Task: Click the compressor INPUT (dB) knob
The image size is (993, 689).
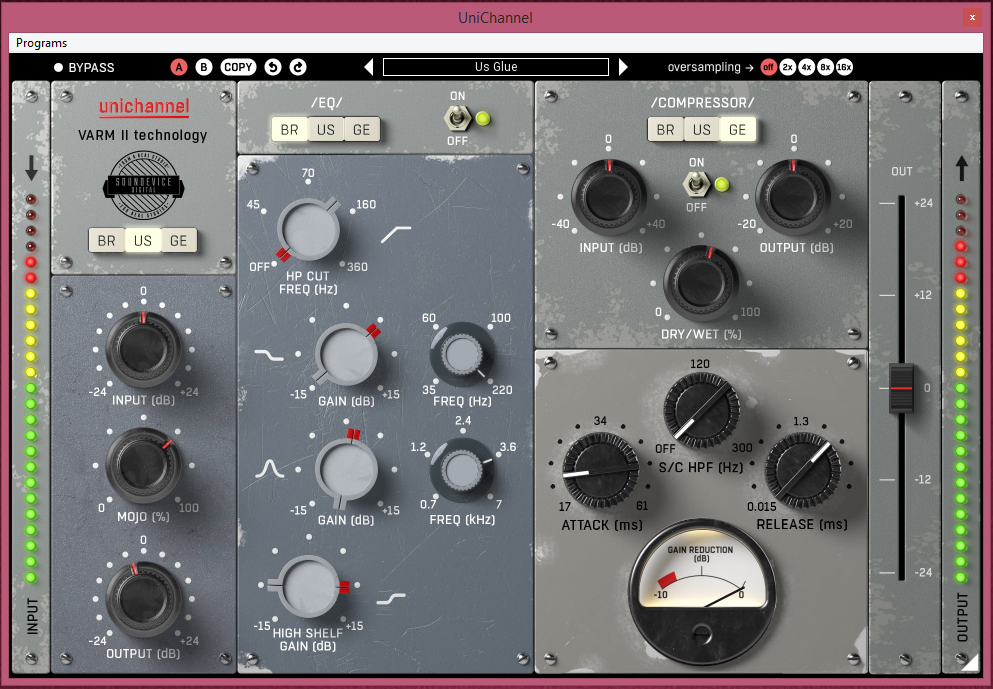Action: coord(609,197)
